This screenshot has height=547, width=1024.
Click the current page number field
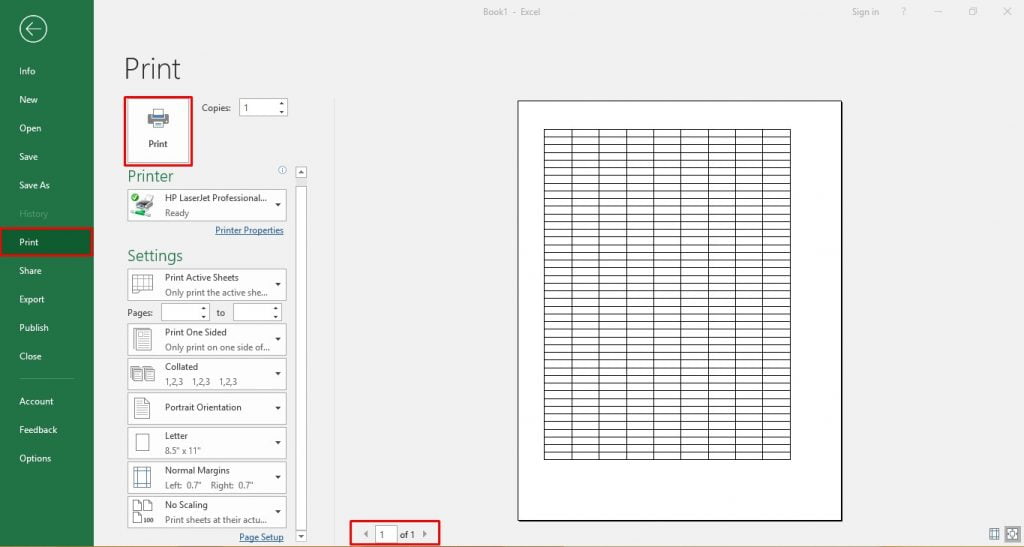tap(386, 534)
